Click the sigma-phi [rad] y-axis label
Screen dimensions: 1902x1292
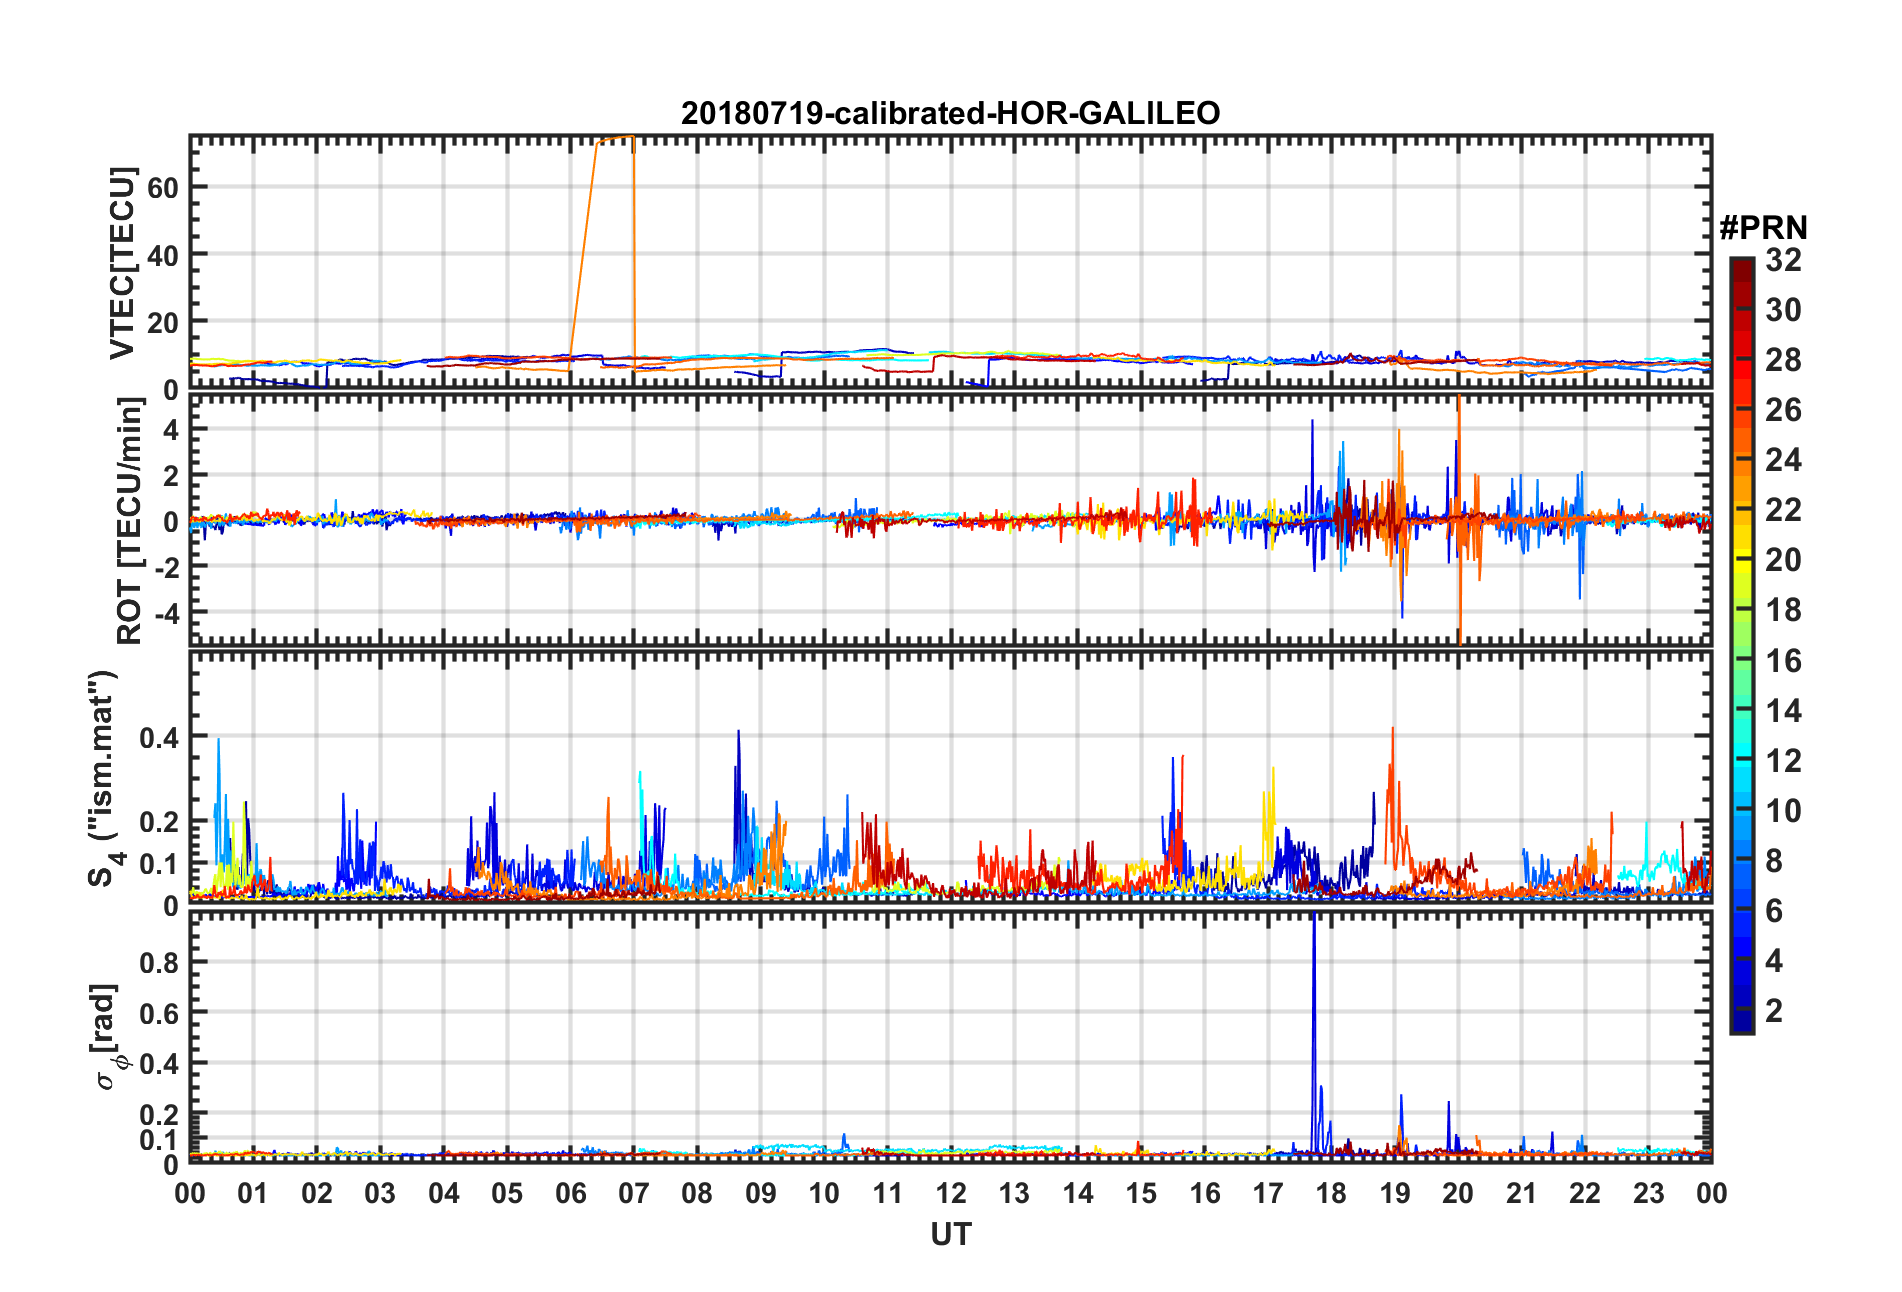(108, 1037)
